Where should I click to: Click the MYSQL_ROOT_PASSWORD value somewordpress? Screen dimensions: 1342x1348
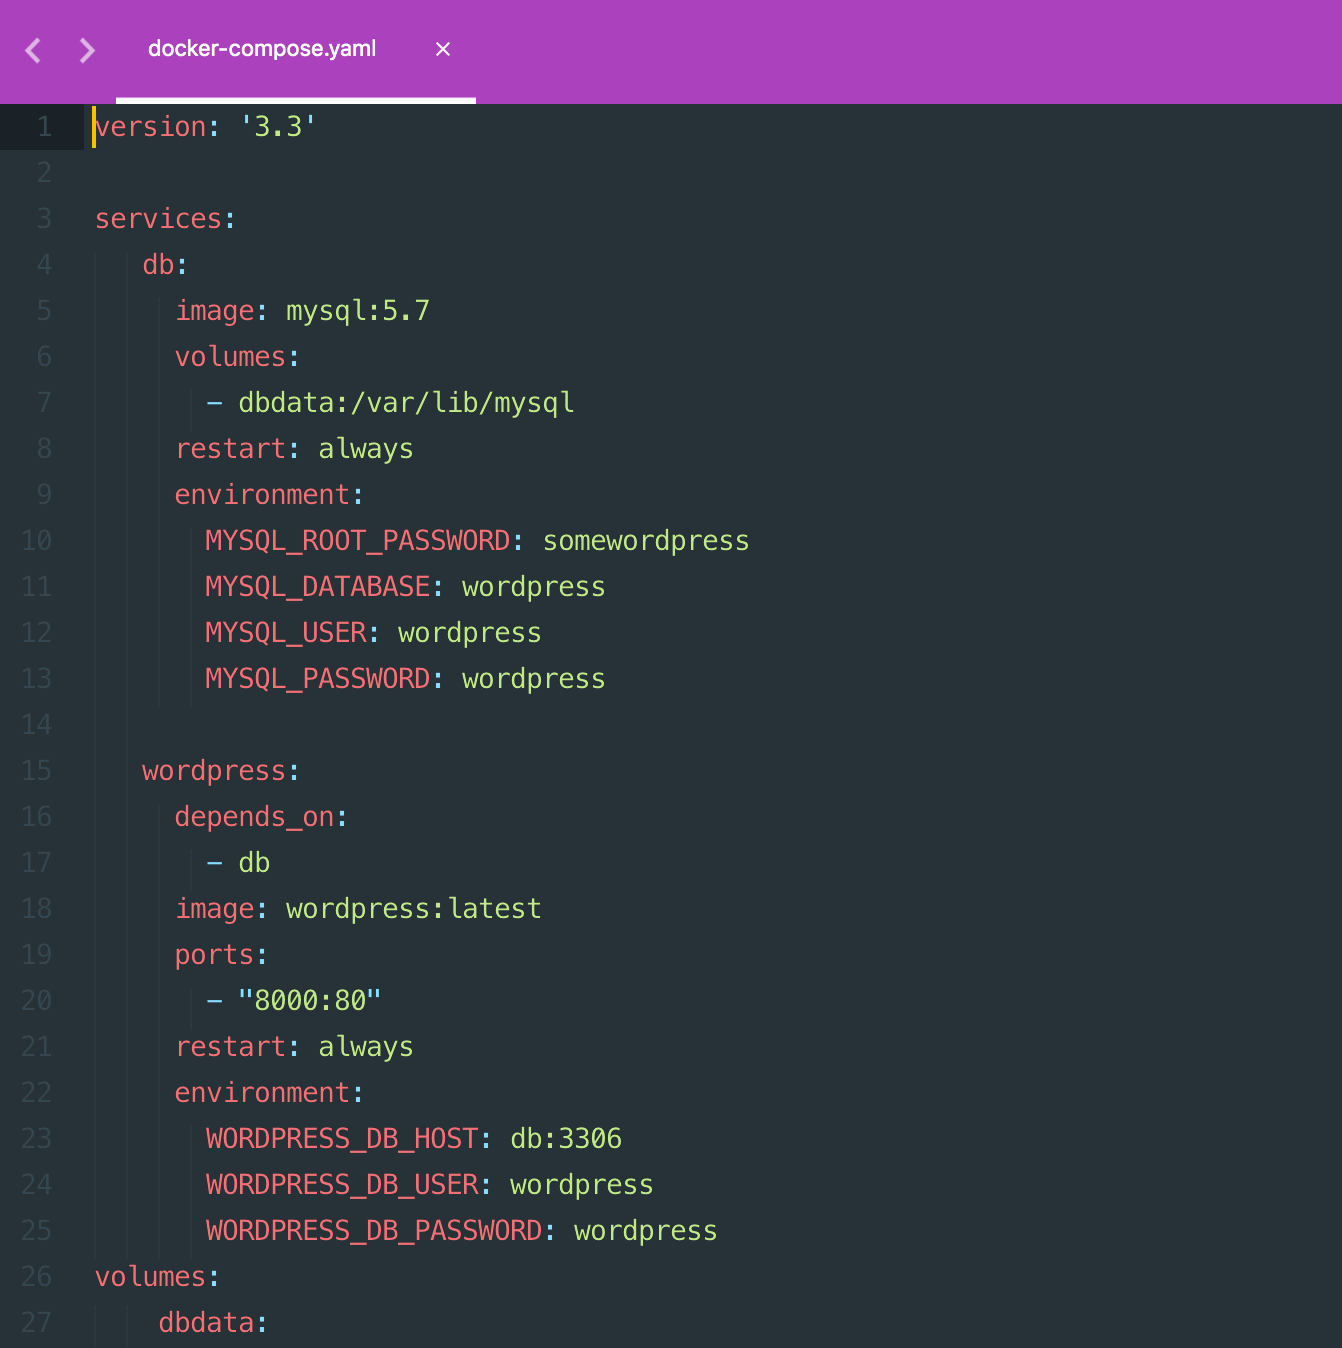645,540
